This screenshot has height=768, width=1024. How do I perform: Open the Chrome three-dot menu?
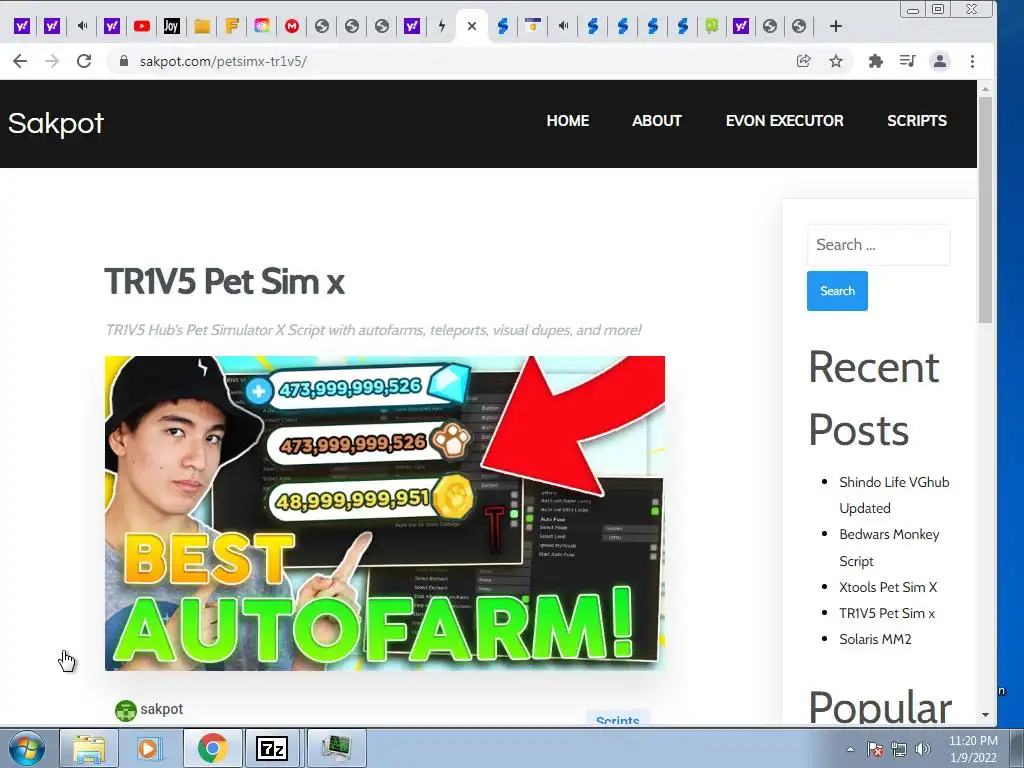tap(972, 61)
